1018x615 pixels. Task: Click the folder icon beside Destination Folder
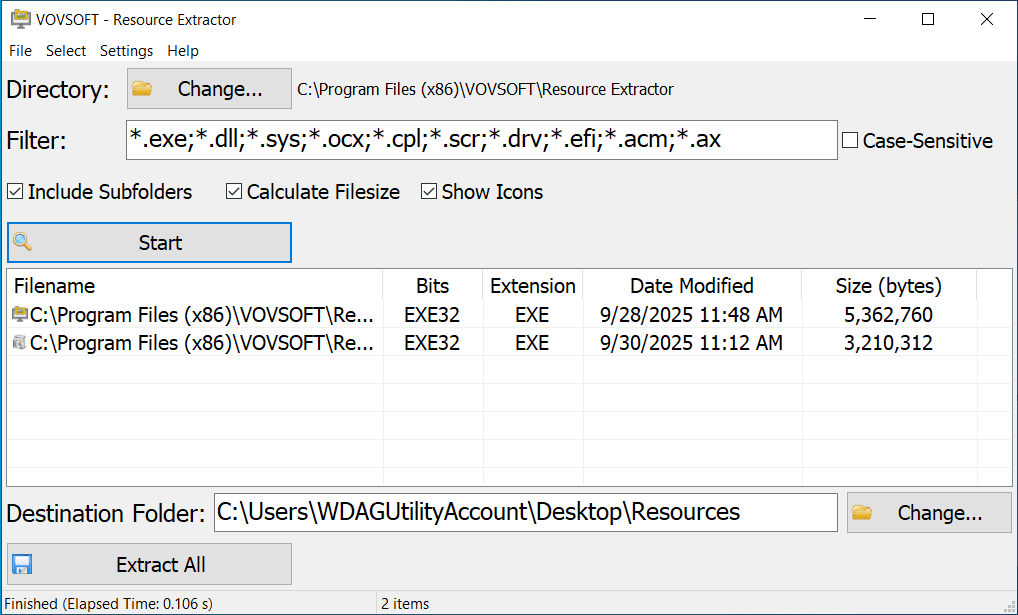[x=861, y=513]
